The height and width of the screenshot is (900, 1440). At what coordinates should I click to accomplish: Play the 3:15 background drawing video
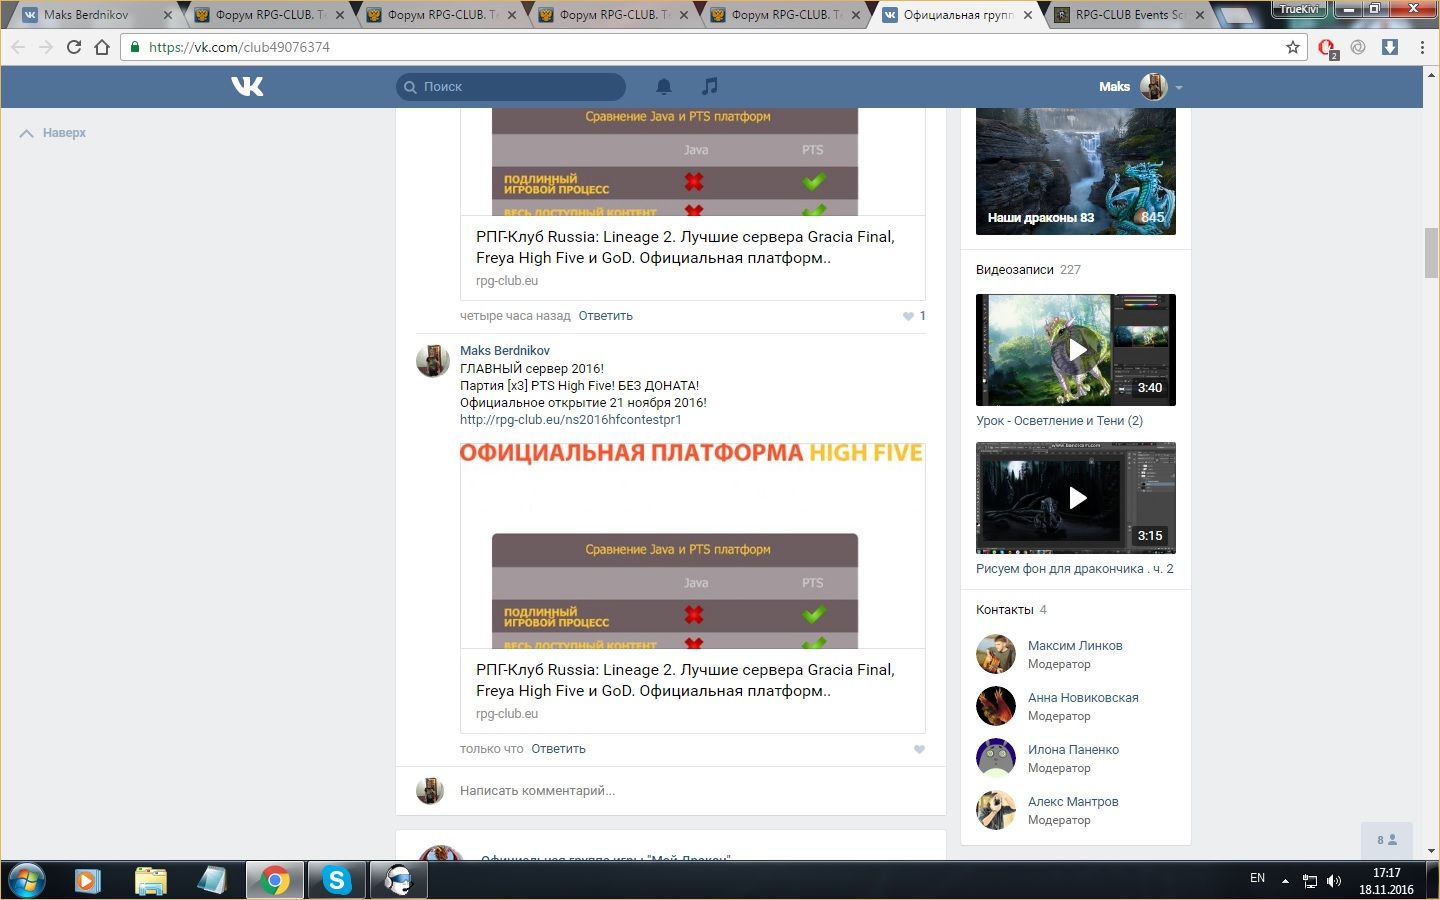[1076, 498]
